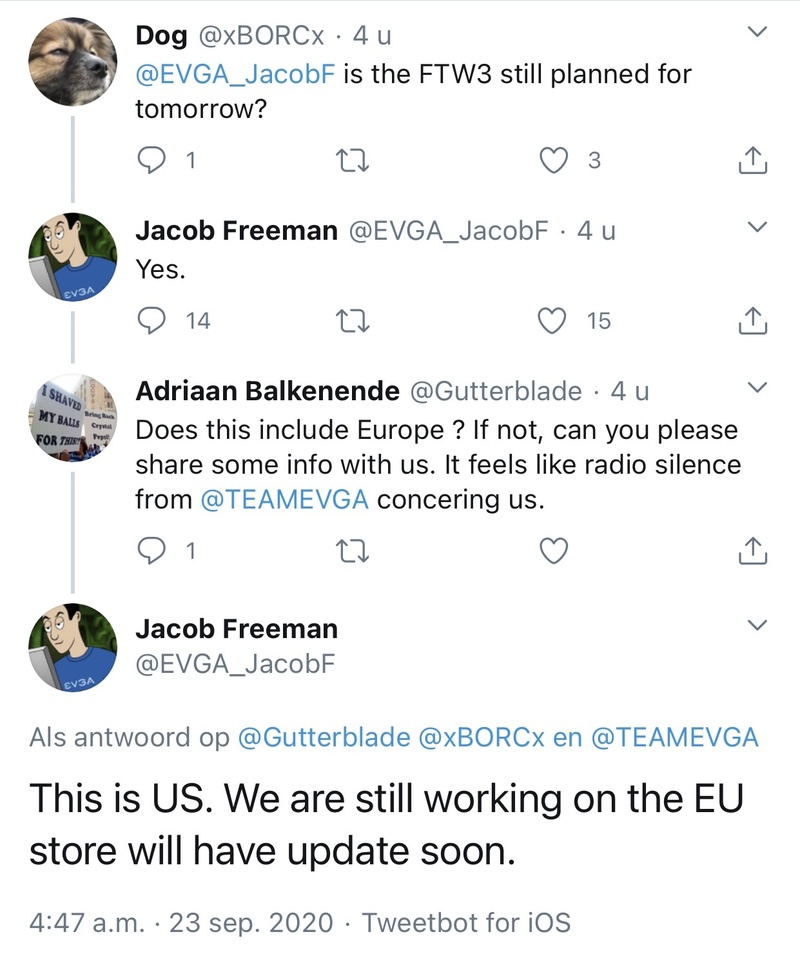The width and height of the screenshot is (800, 961).
Task: Retweet Jacob Freeman's "Yes." tweet
Action: pyautogui.click(x=347, y=321)
